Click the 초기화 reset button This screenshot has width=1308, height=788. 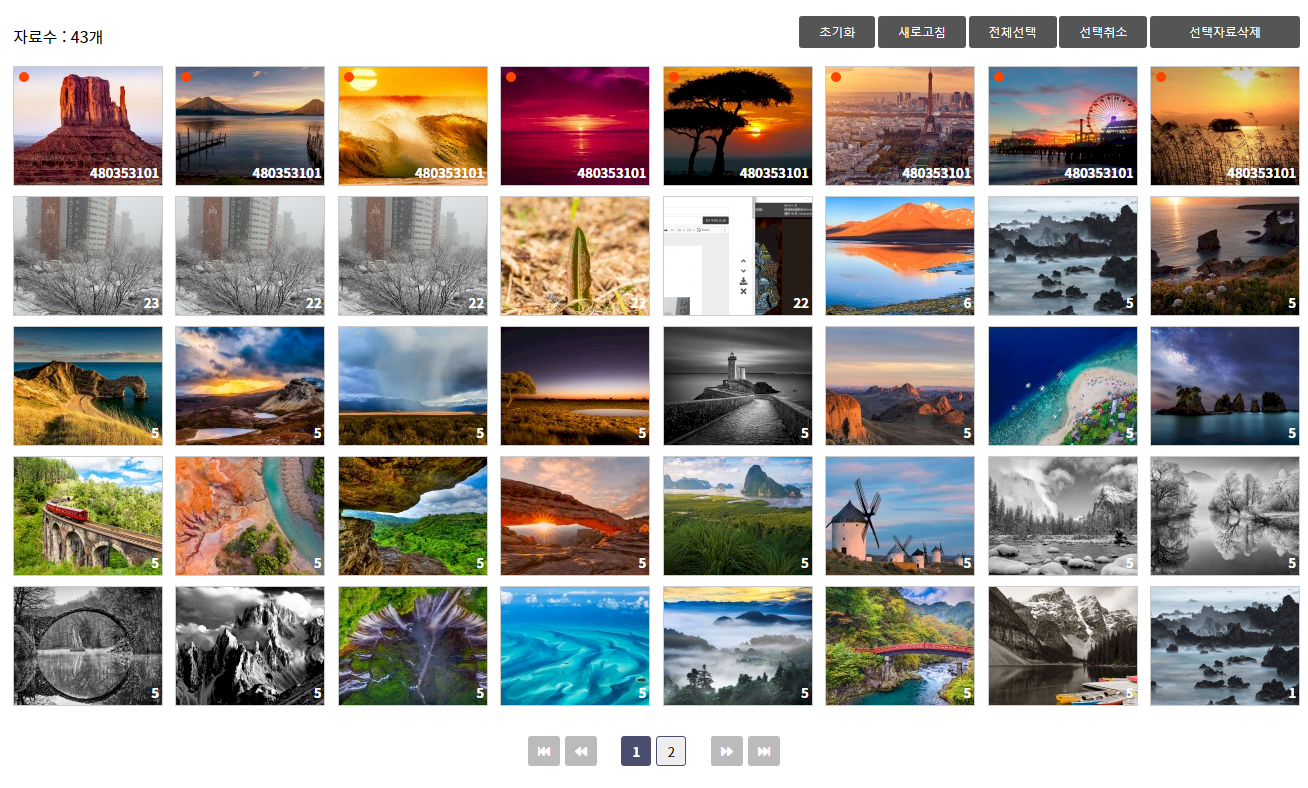836,32
